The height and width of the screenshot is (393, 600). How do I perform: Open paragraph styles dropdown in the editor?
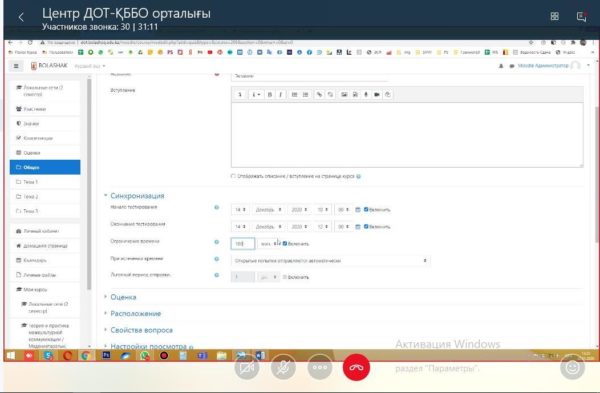pyautogui.click(x=256, y=95)
